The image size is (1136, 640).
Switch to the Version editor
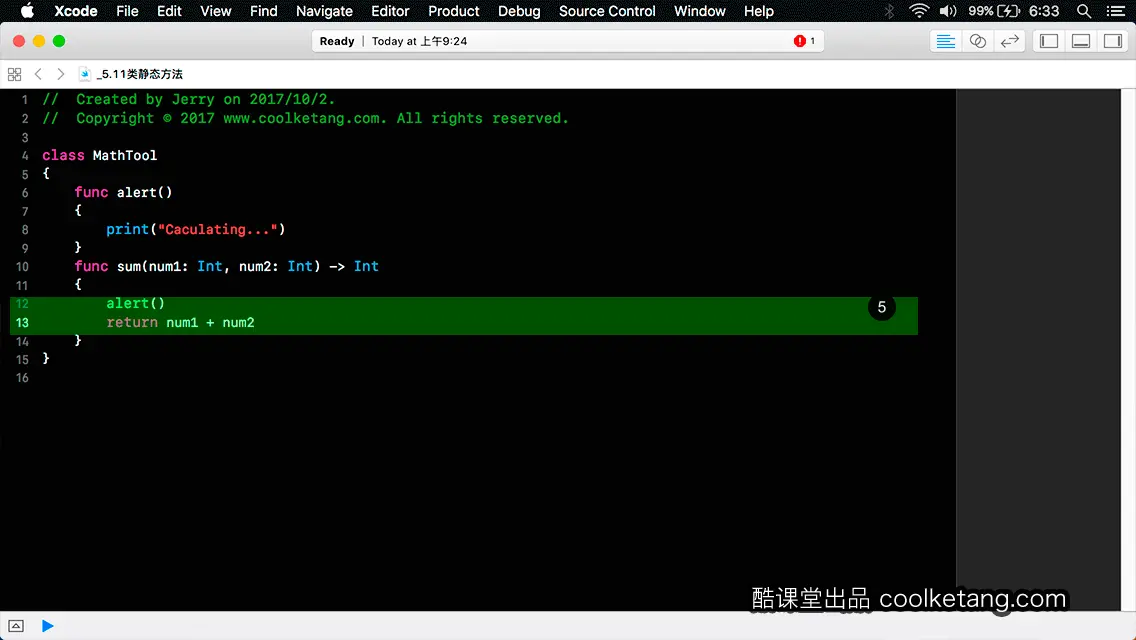click(1009, 41)
